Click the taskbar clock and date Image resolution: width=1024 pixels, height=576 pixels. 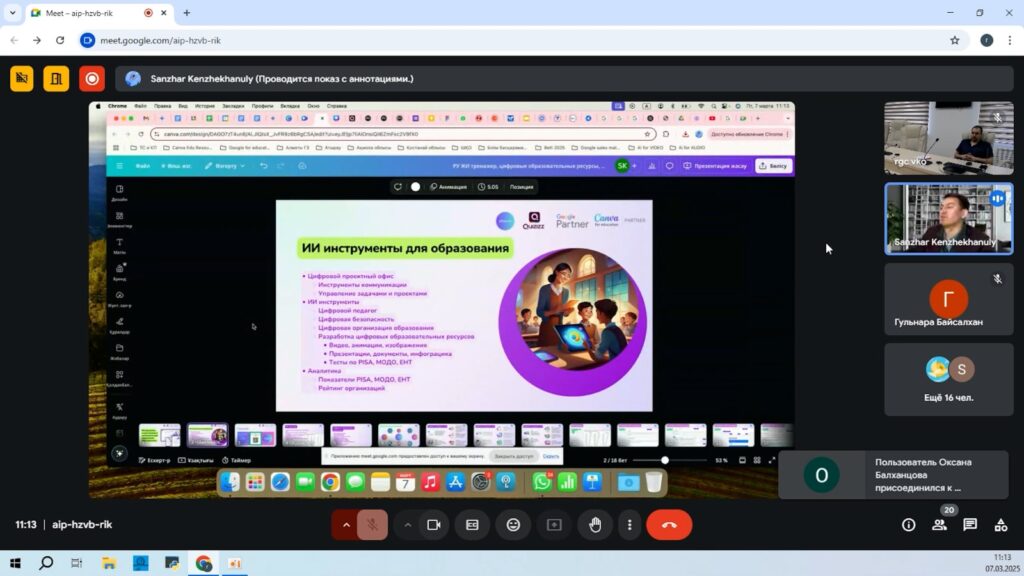pos(1002,563)
